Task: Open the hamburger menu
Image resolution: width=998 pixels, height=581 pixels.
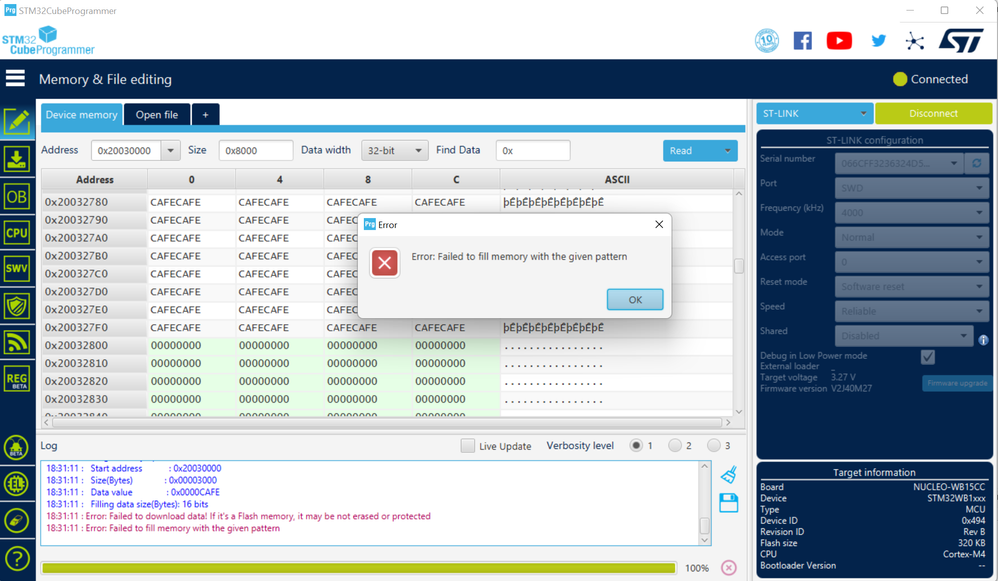Action: 15,78
